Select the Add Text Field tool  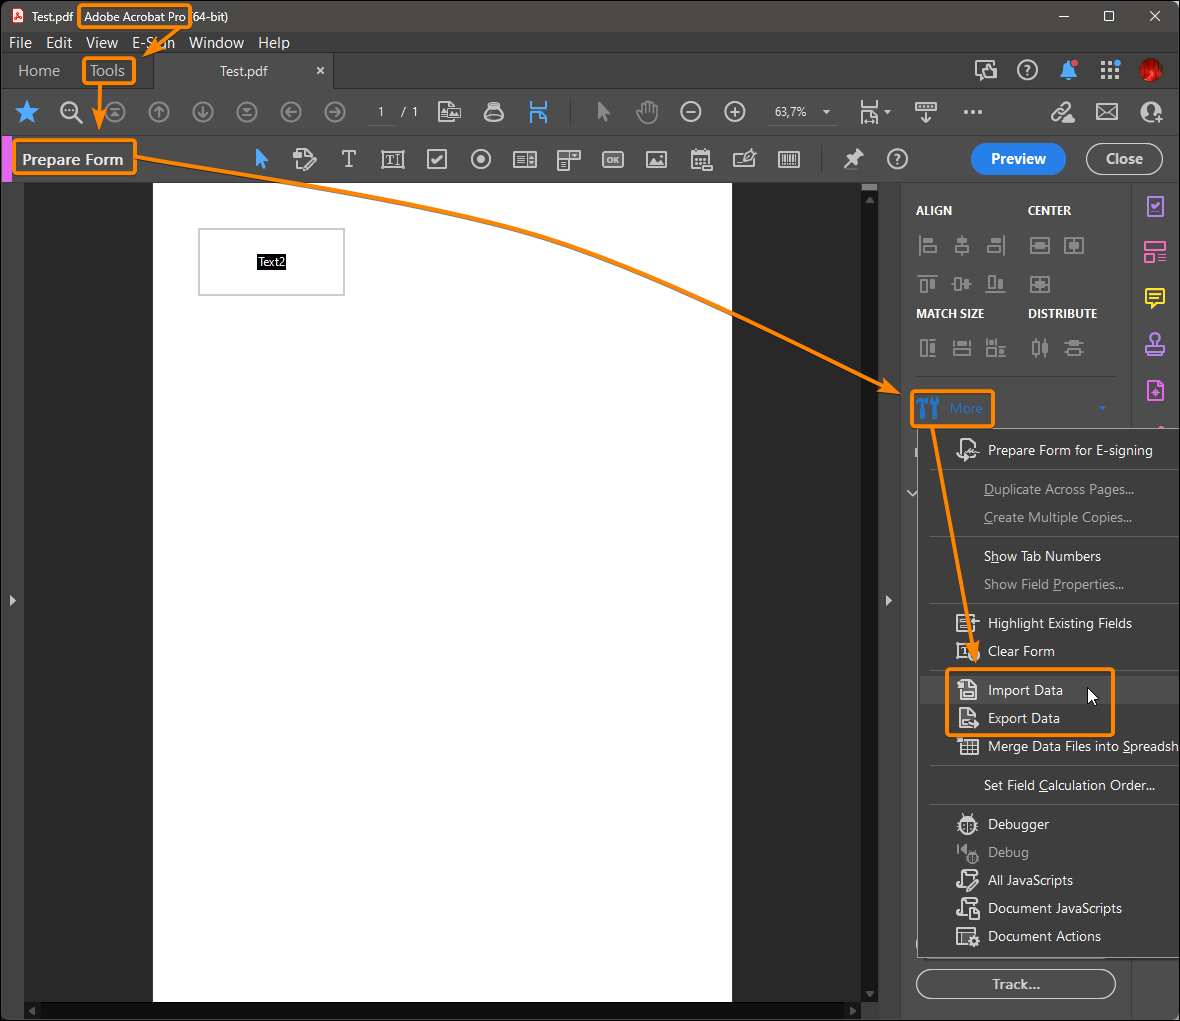point(392,159)
